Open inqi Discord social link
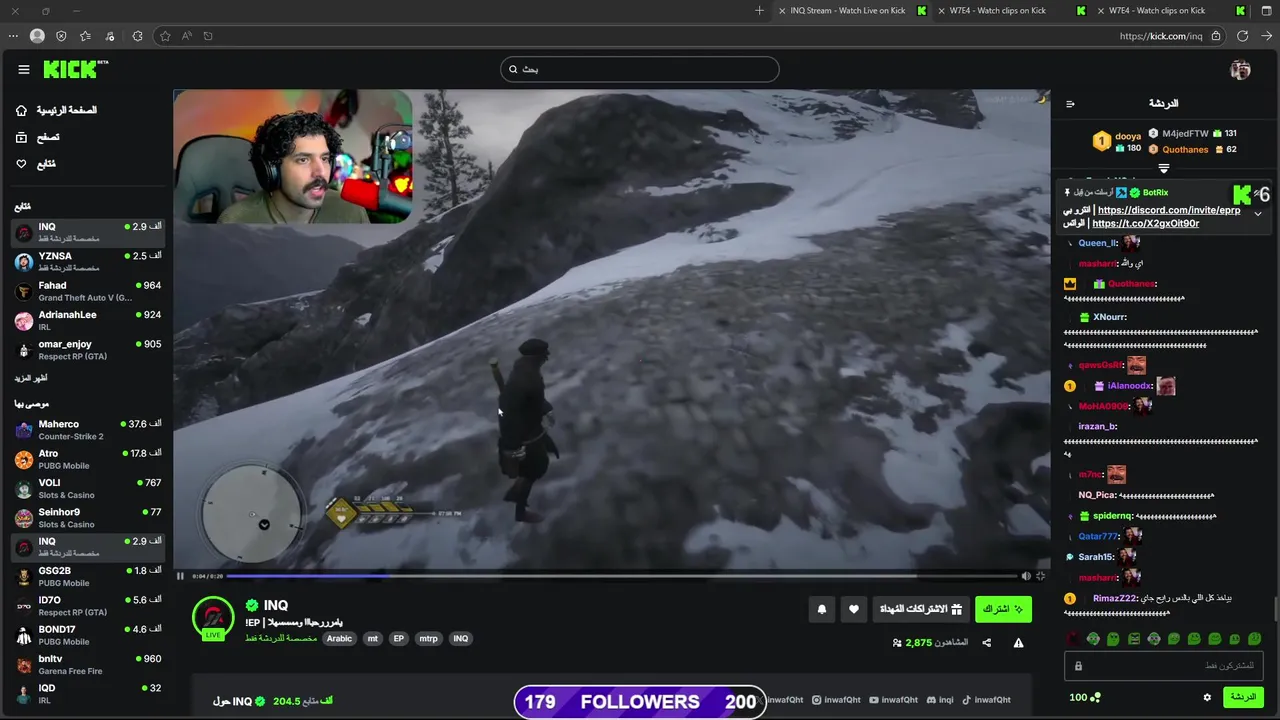Viewport: 1280px width, 720px height. point(940,700)
